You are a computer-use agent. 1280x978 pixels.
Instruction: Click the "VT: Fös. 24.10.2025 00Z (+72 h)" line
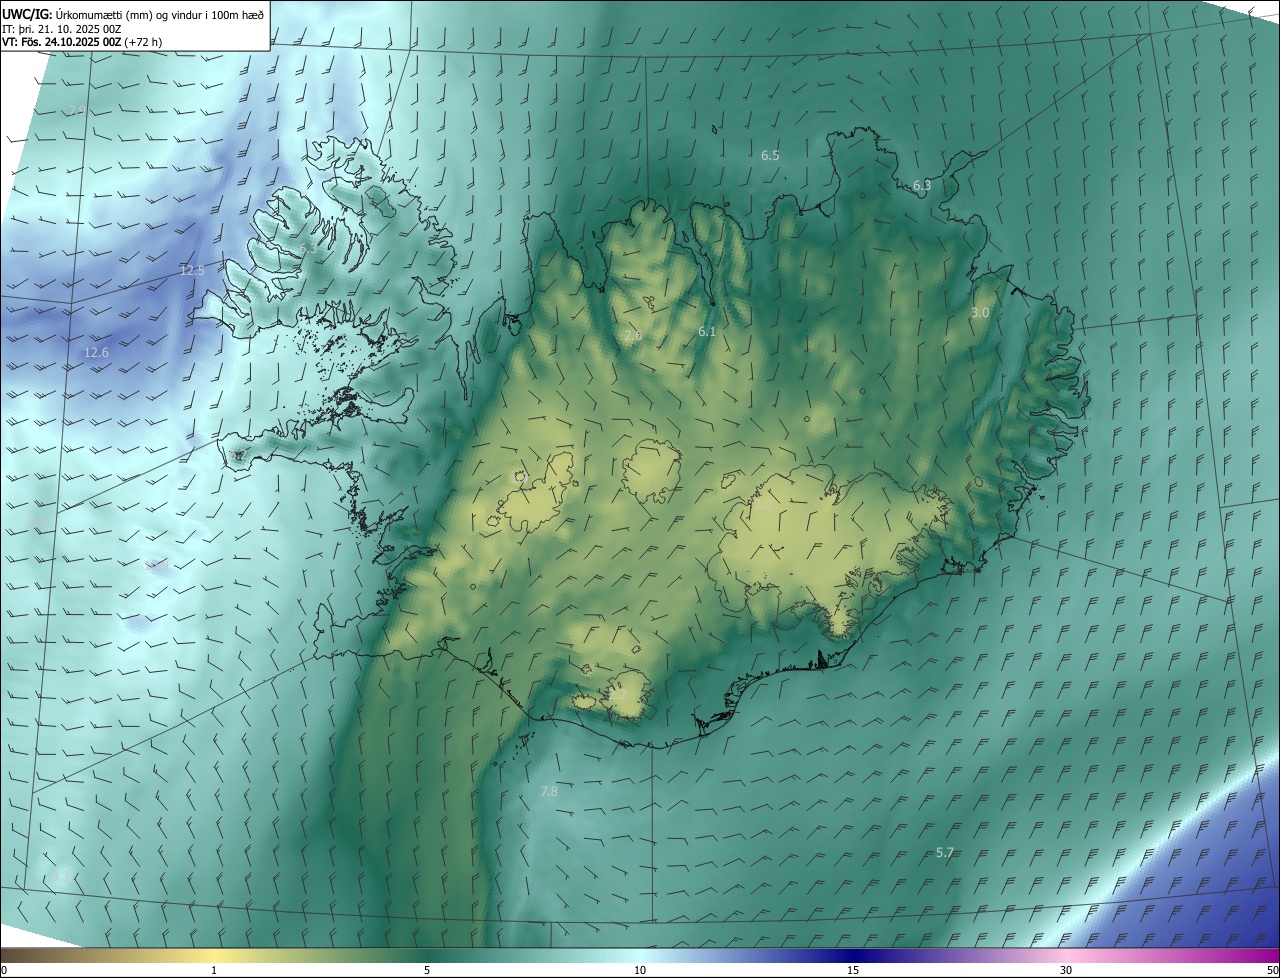point(82,41)
